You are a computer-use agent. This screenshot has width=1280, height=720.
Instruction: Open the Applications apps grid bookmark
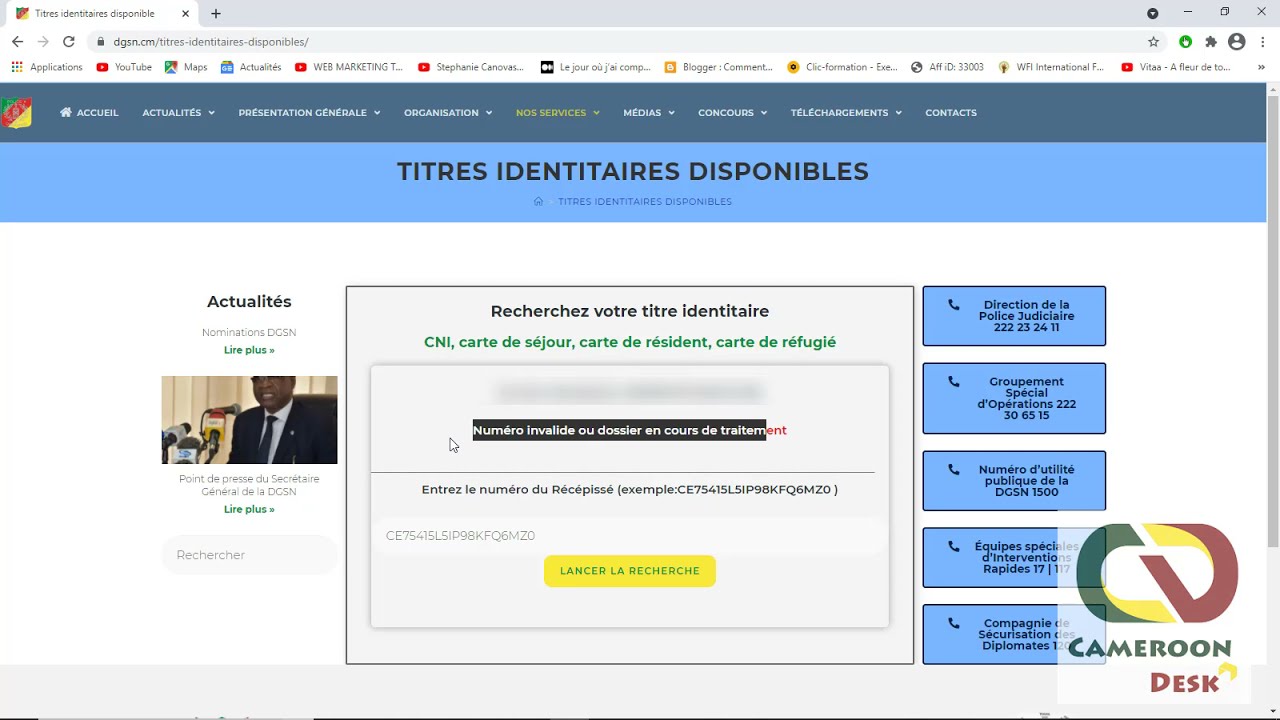pyautogui.click(x=47, y=67)
